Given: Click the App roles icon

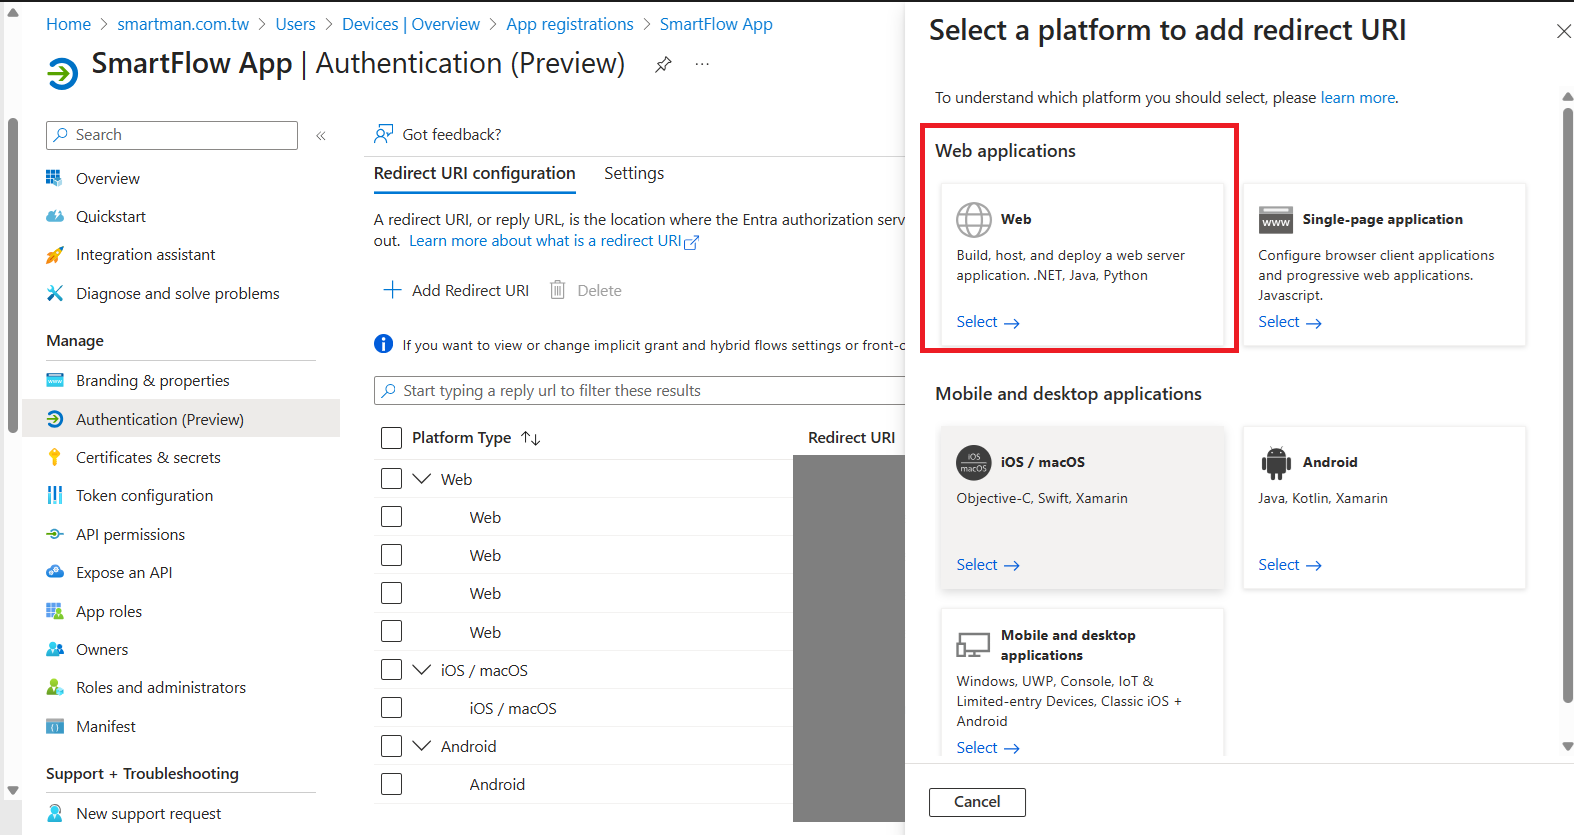Looking at the screenshot, I should pos(54,611).
